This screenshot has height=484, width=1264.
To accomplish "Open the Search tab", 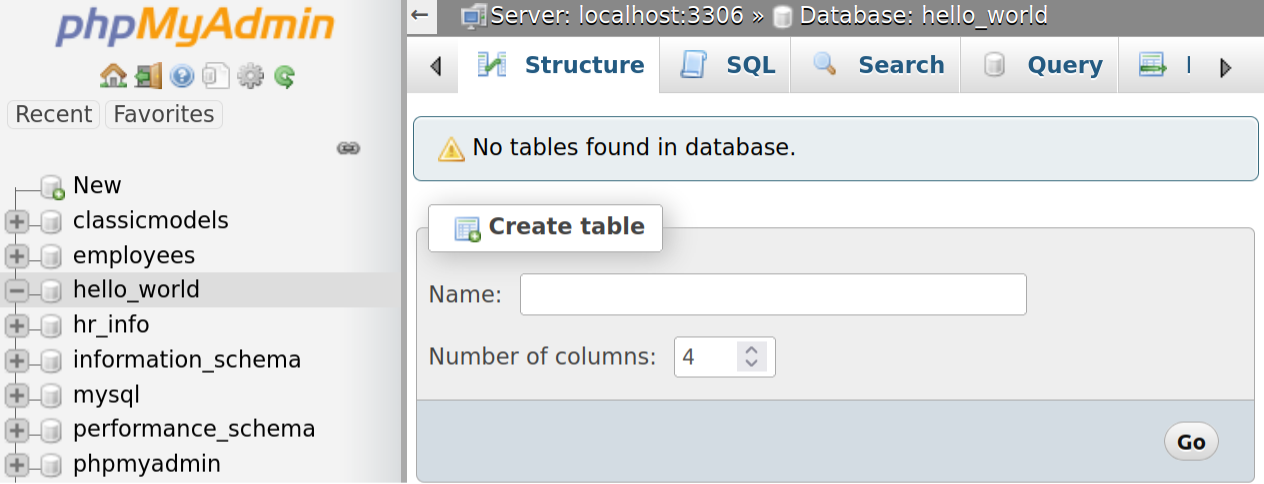I will pos(876,66).
